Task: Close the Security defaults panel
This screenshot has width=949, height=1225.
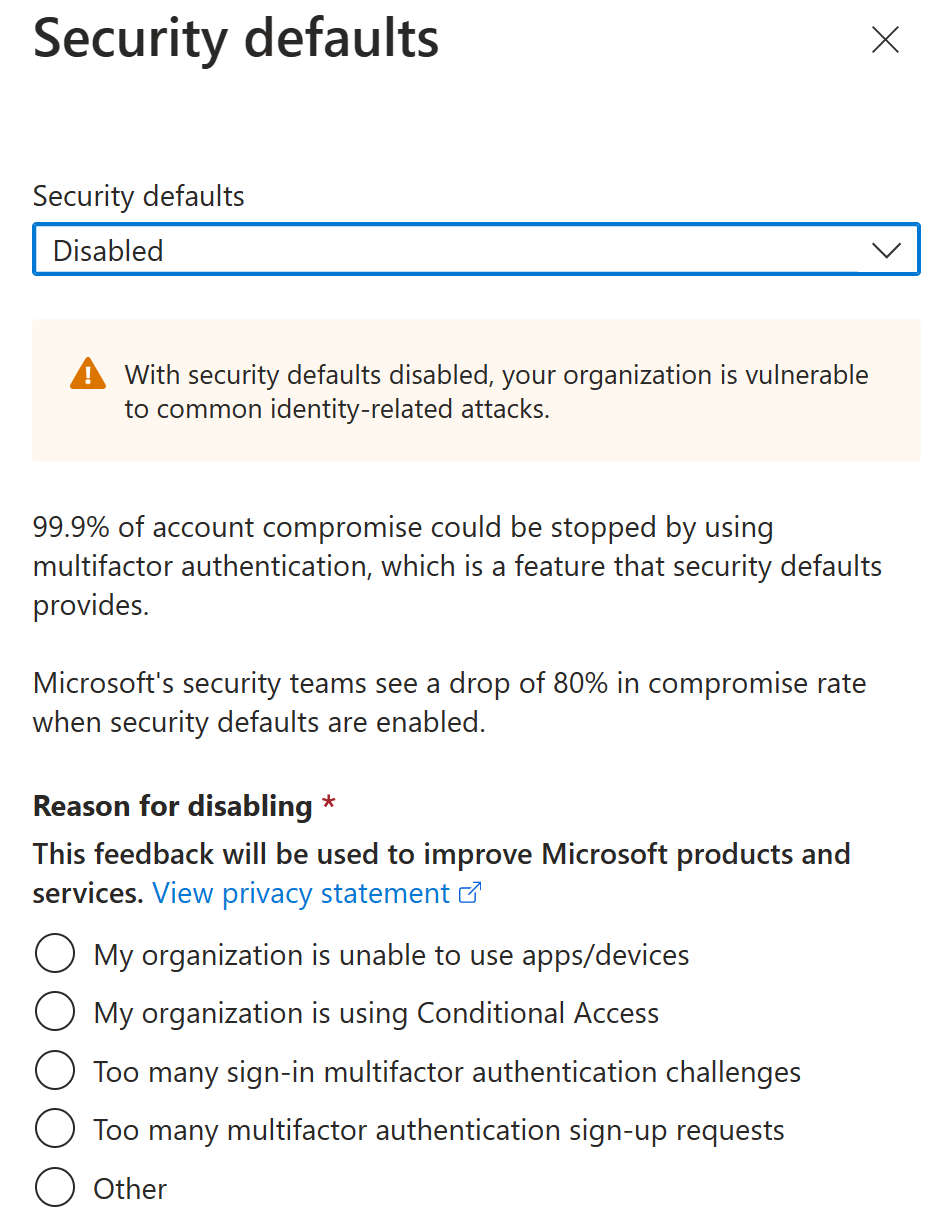Action: 885,40
